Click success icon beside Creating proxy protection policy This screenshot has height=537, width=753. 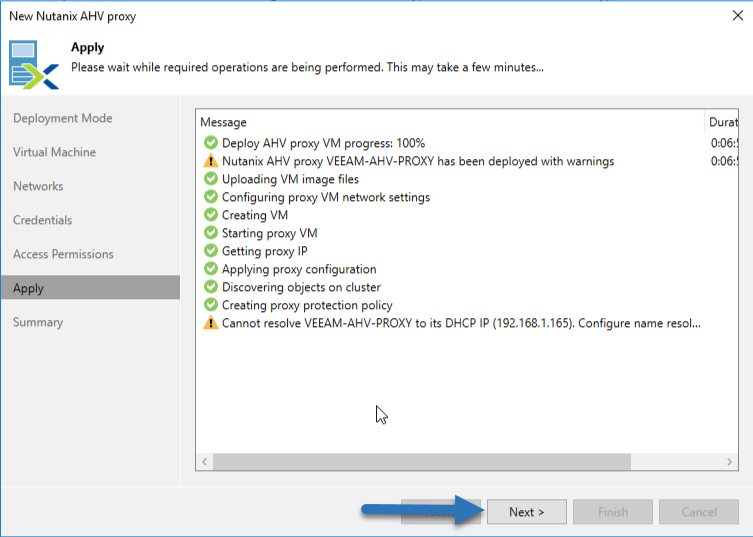pos(210,305)
